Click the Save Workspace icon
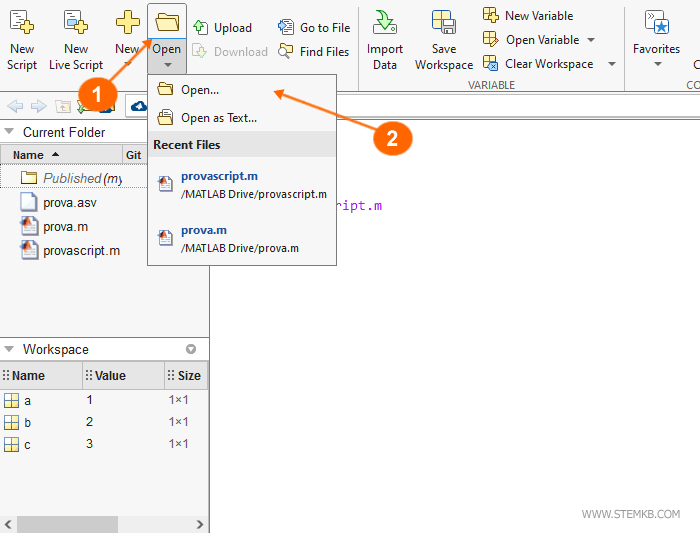This screenshot has width=700, height=533. pos(443,22)
